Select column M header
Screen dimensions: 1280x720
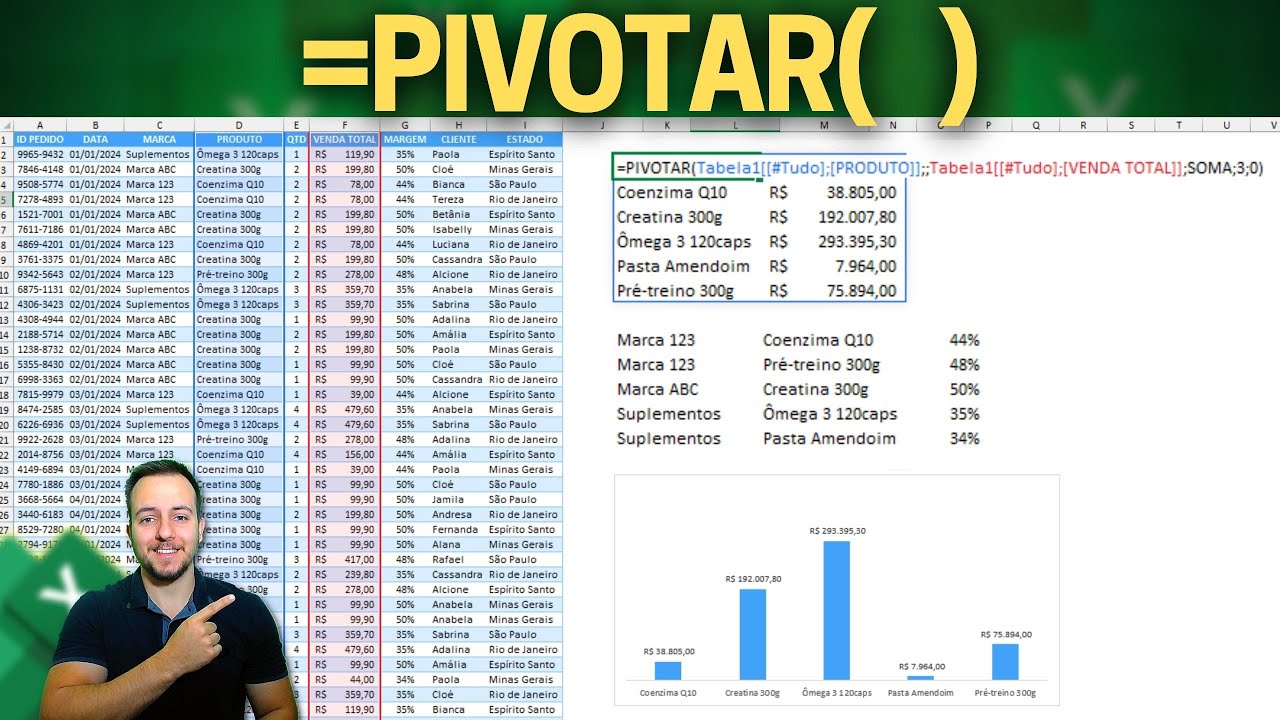[x=823, y=125]
